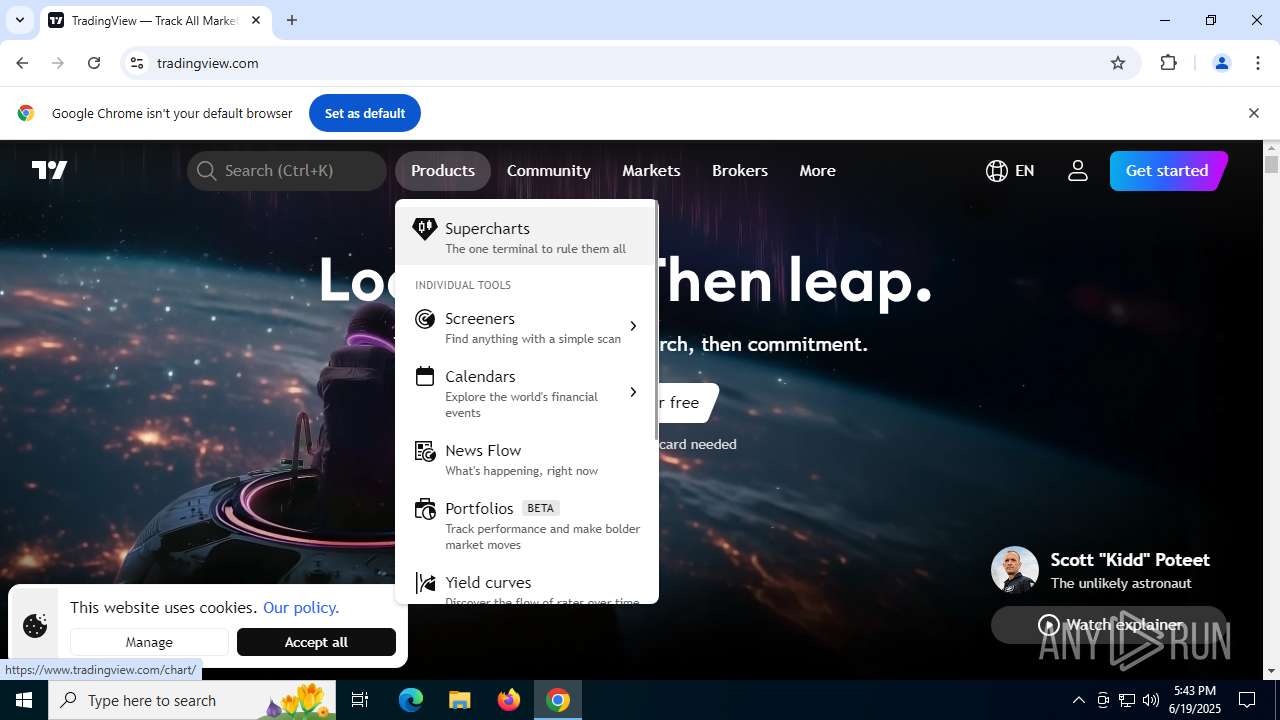Bookmark this tab with star icon
The image size is (1280, 720).
tap(1118, 63)
